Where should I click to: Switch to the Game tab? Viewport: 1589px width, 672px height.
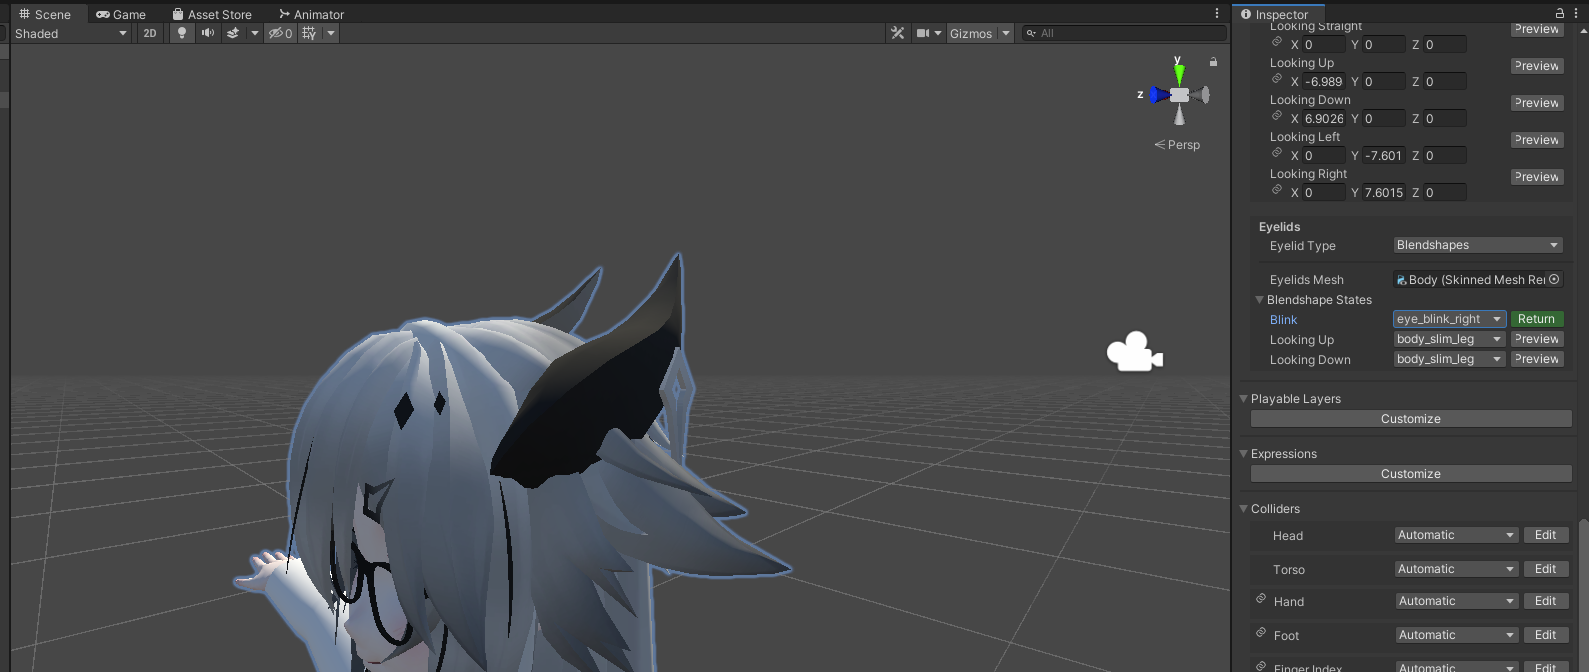121,14
